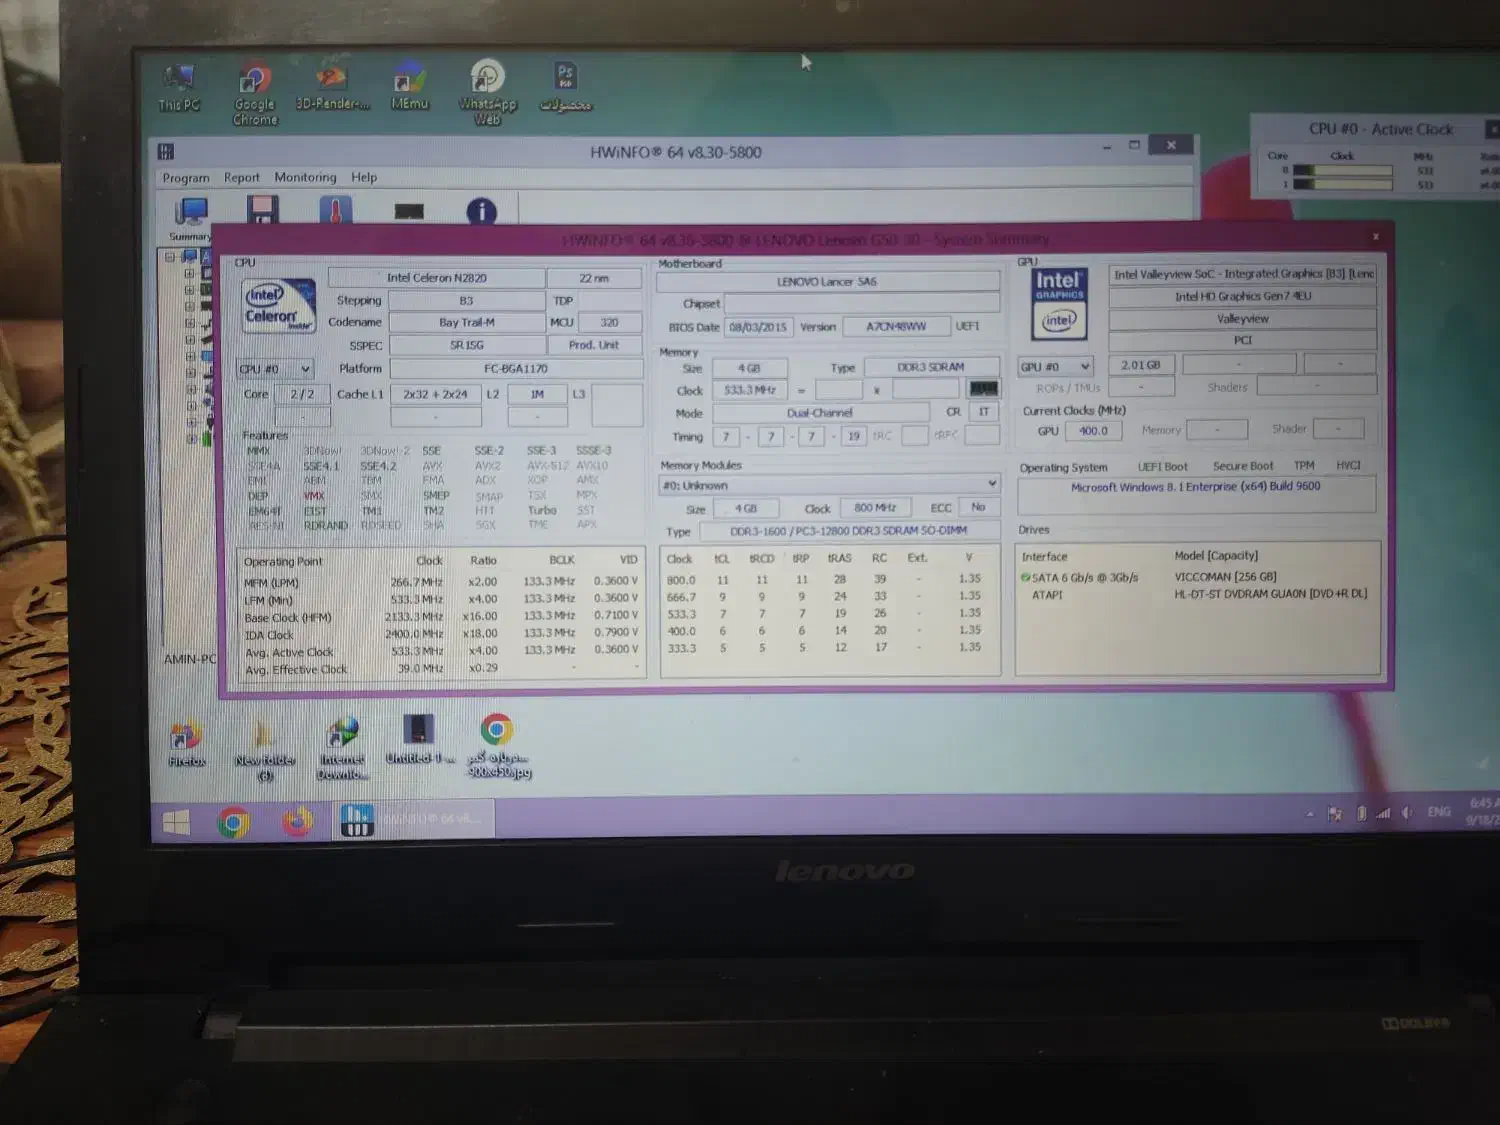Open the WhatsApp Web desktop shortcut
The width and height of the screenshot is (1500, 1125).
[487, 90]
